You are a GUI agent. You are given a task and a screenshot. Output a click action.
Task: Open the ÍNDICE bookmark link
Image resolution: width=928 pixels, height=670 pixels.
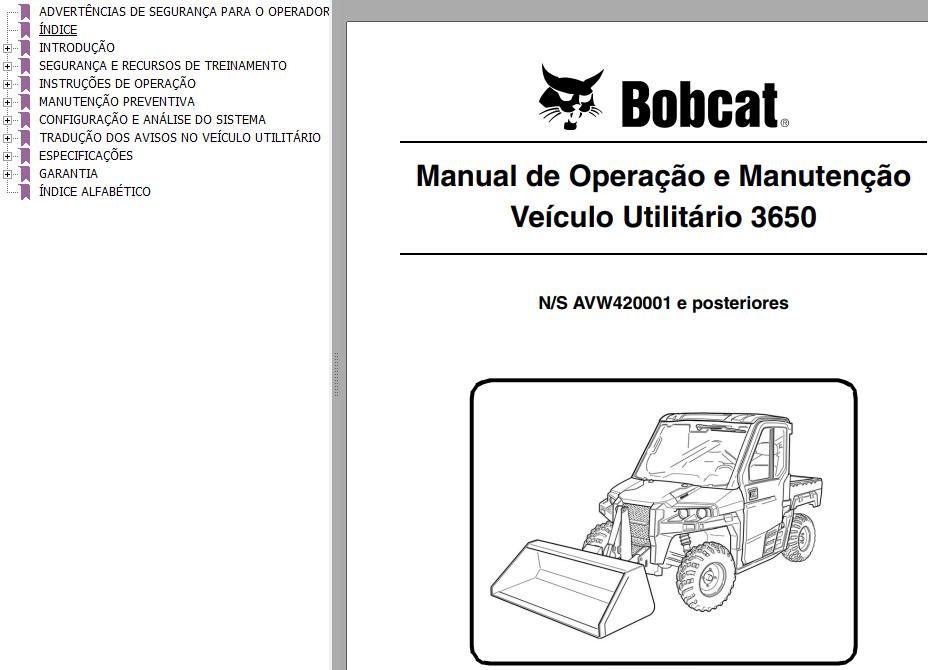pos(58,30)
